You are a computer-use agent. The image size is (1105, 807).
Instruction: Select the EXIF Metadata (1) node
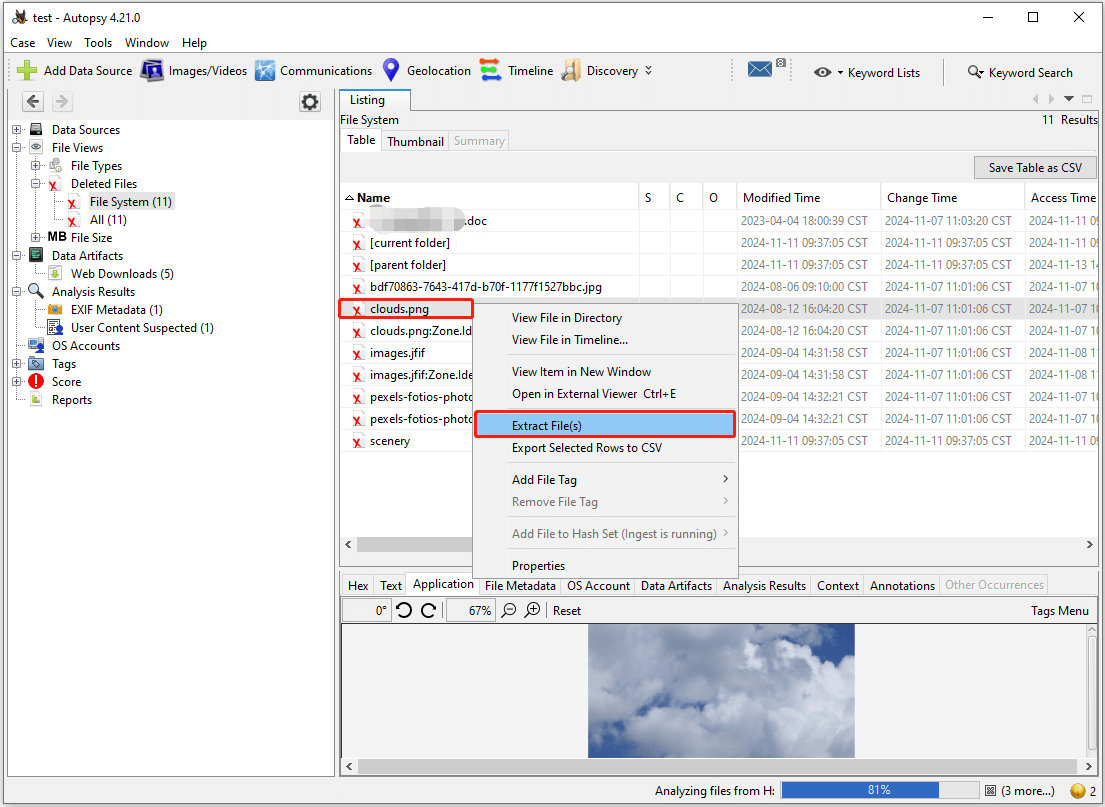tap(116, 309)
